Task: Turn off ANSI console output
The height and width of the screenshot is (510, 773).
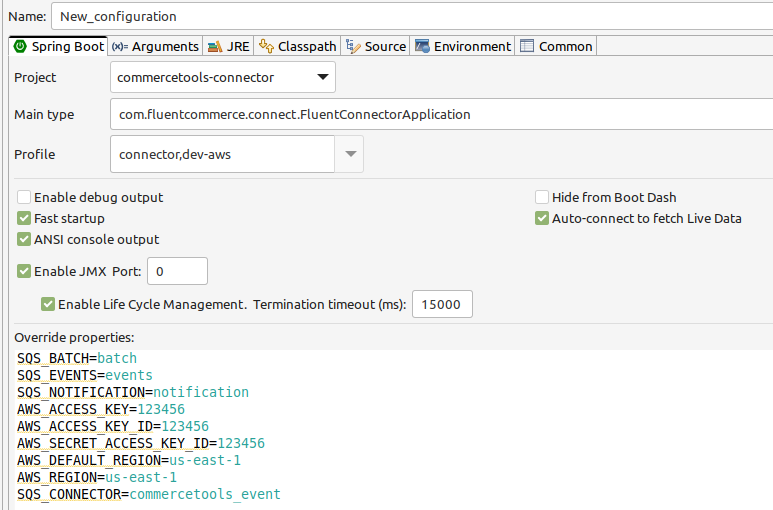Action: click(x=25, y=239)
